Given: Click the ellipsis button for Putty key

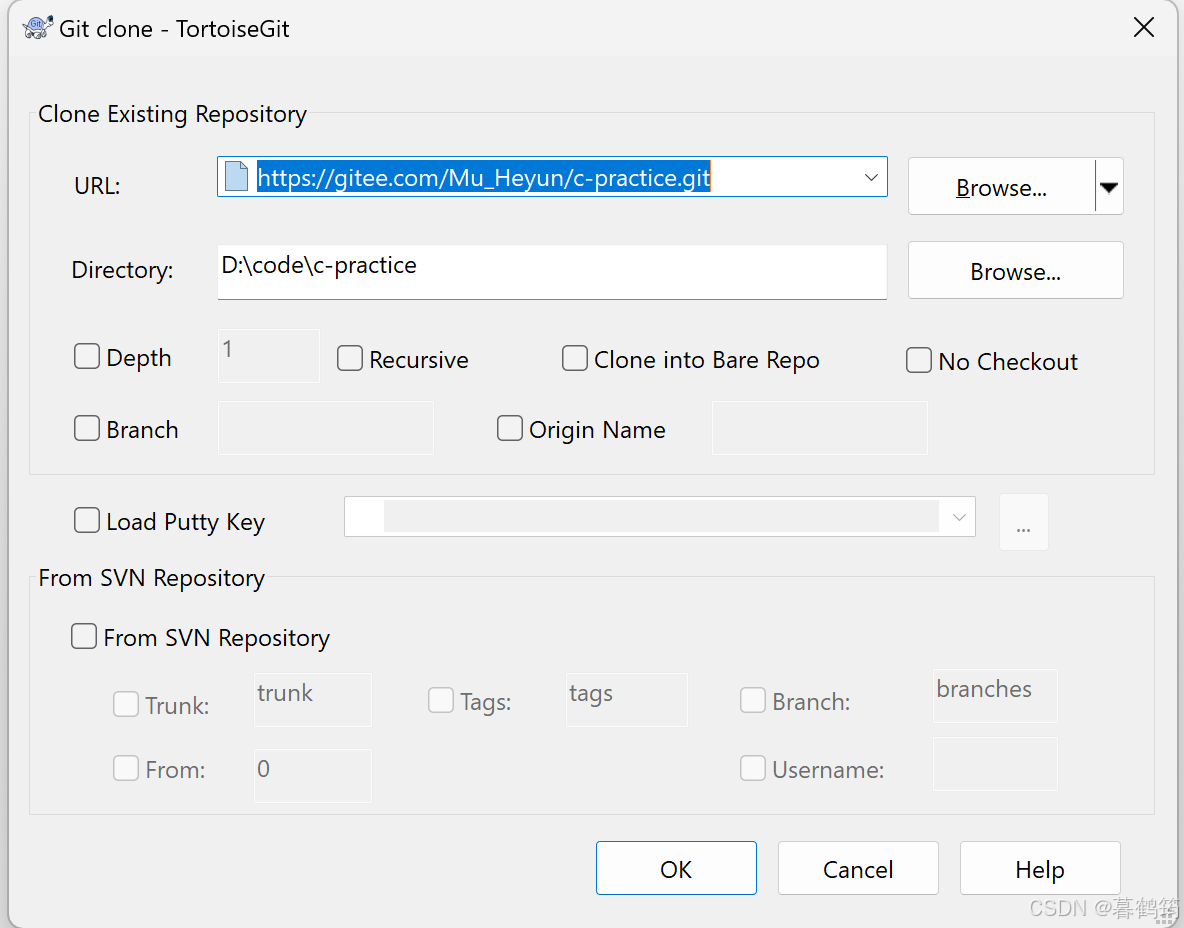Looking at the screenshot, I should (x=1024, y=522).
